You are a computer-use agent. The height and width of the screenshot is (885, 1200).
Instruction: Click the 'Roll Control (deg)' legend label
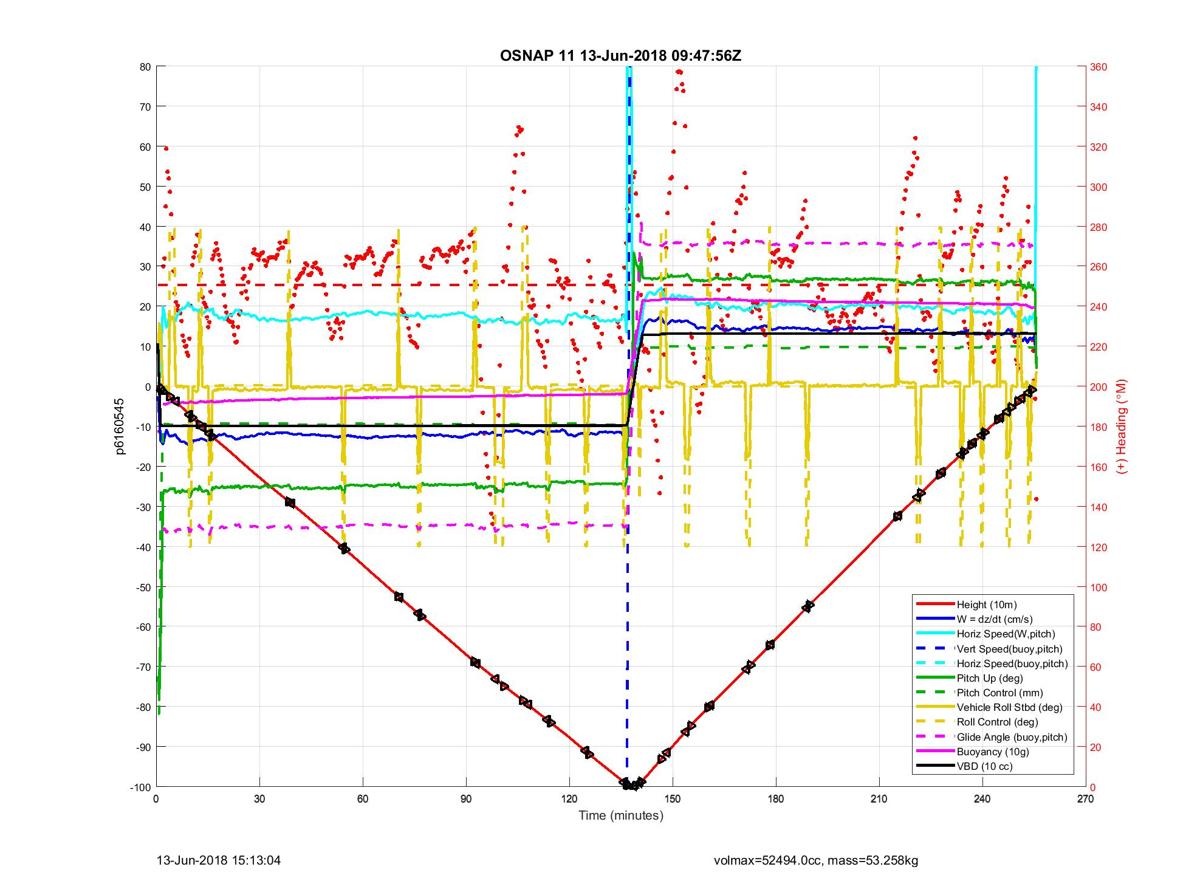[998, 722]
